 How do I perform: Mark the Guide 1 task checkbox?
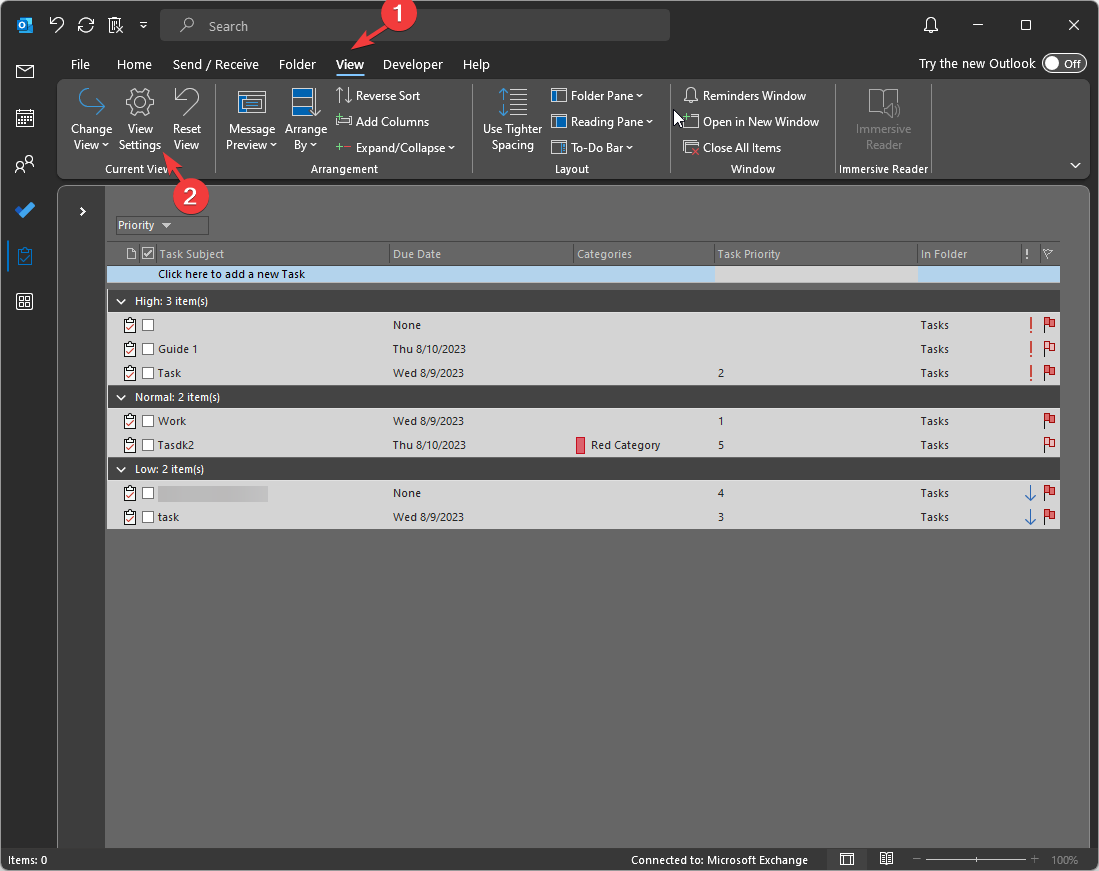(x=148, y=349)
